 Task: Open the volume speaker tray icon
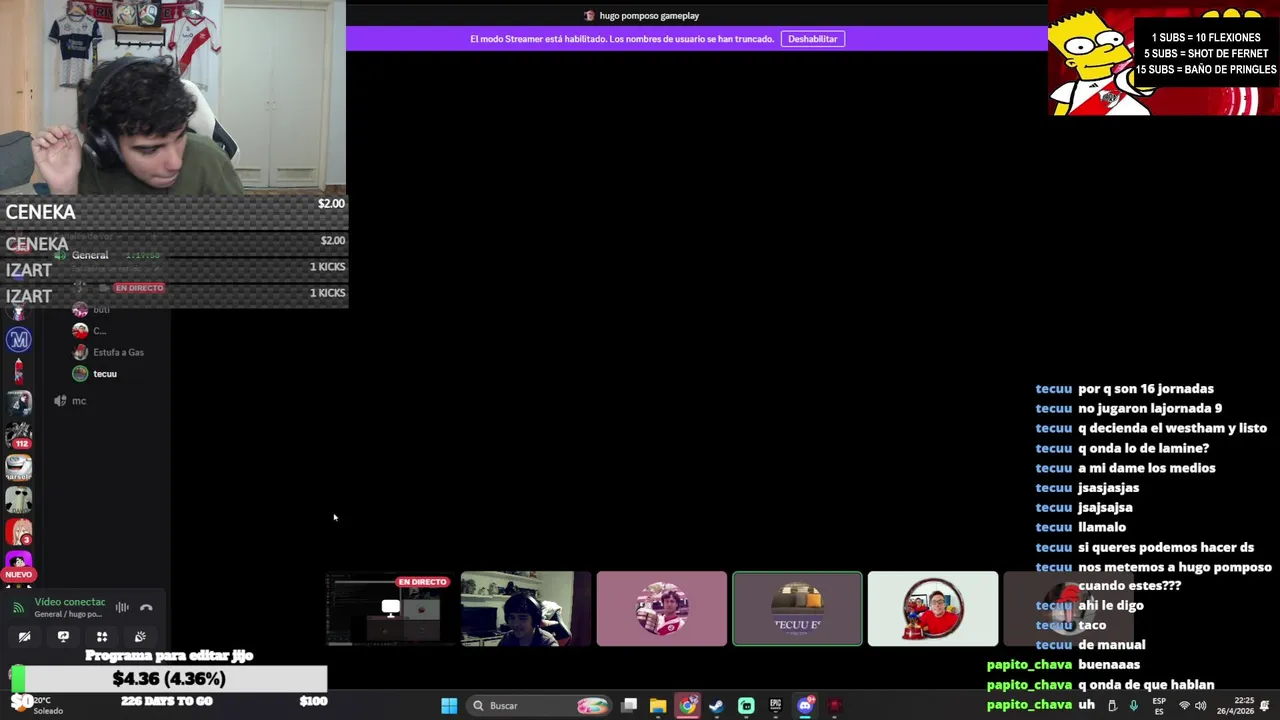[1200, 706]
